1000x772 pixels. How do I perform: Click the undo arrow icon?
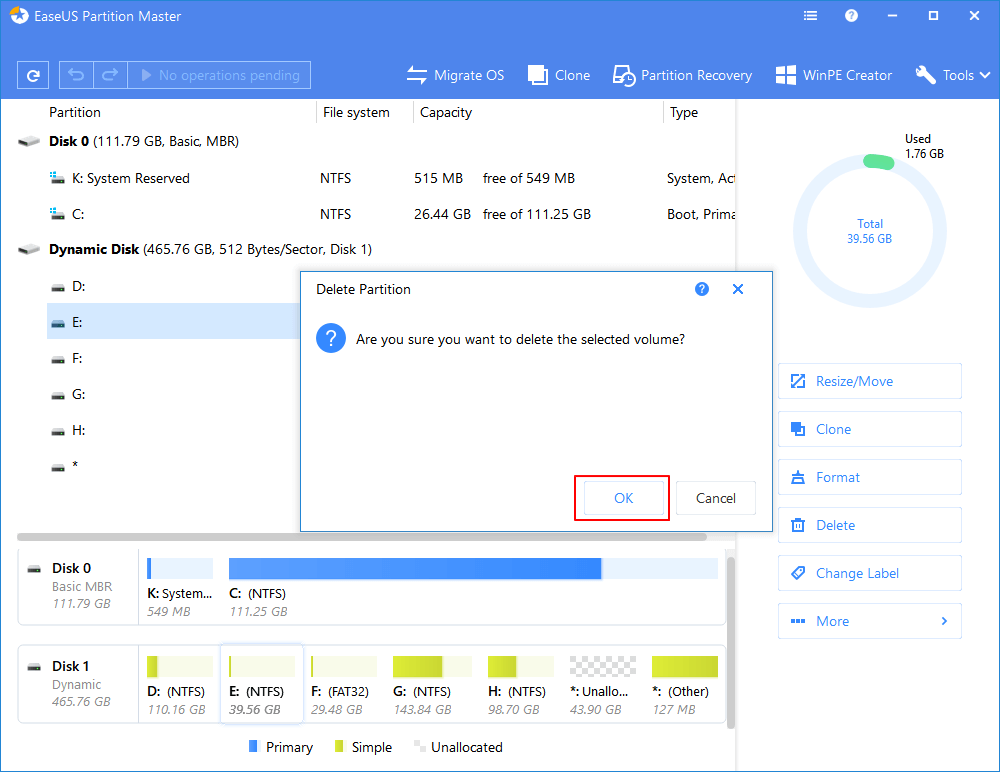(x=77, y=75)
